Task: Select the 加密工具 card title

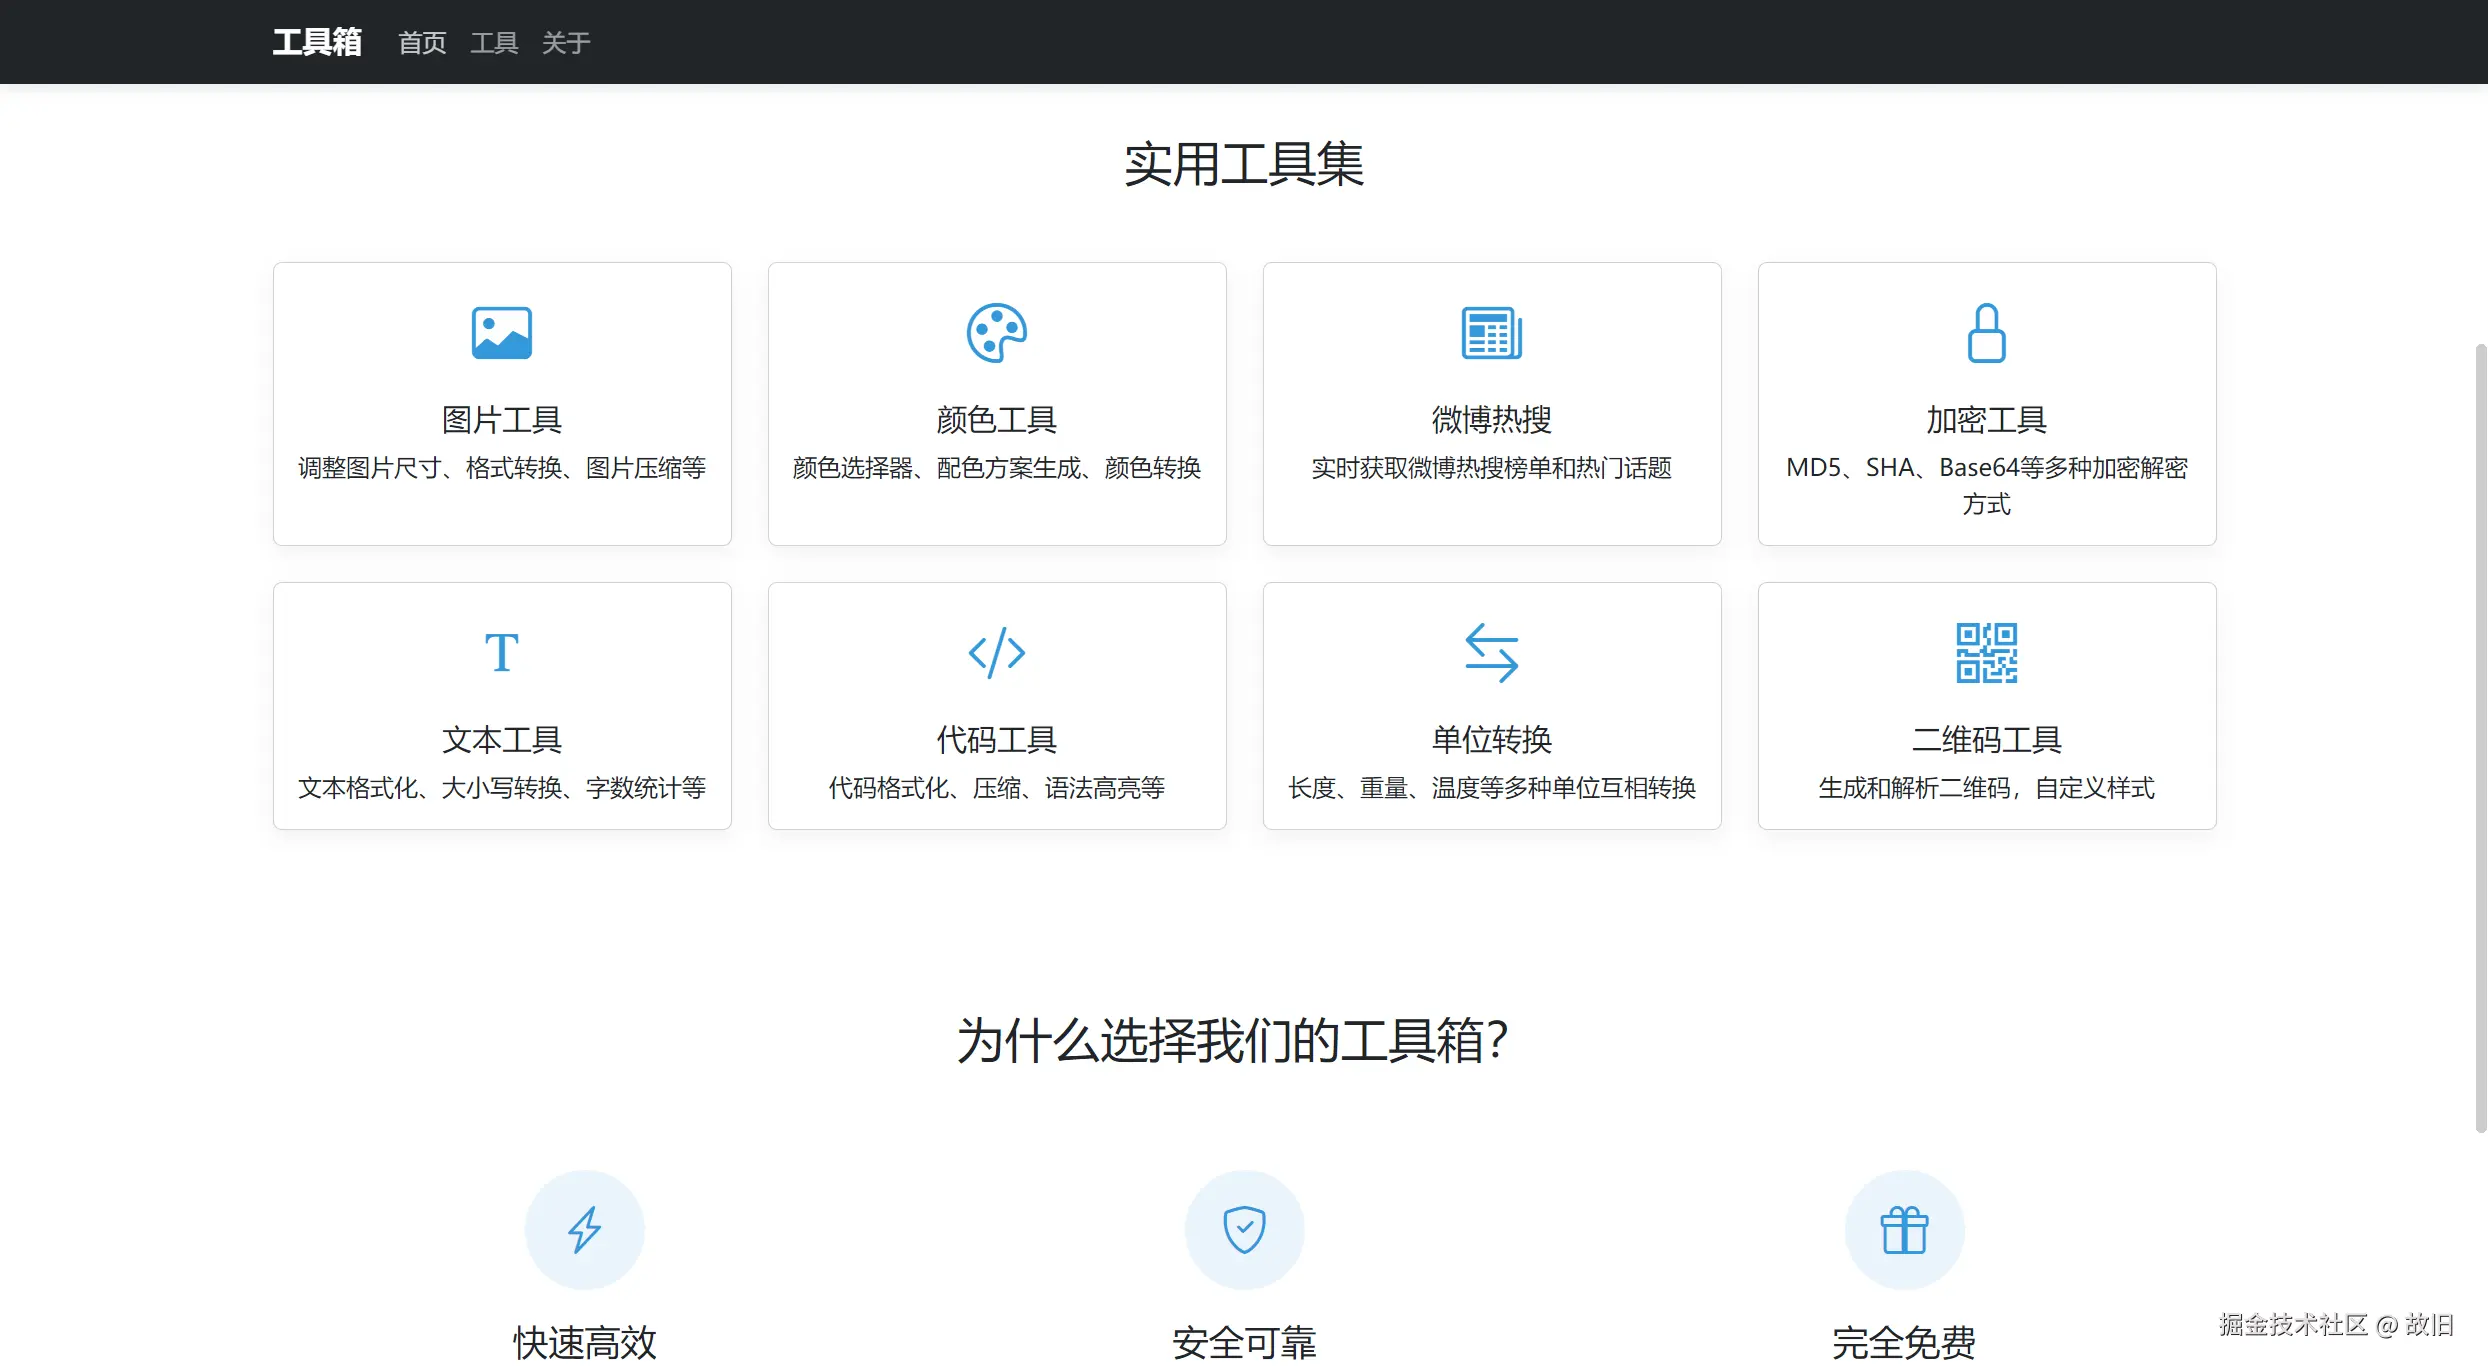Action: [1986, 420]
